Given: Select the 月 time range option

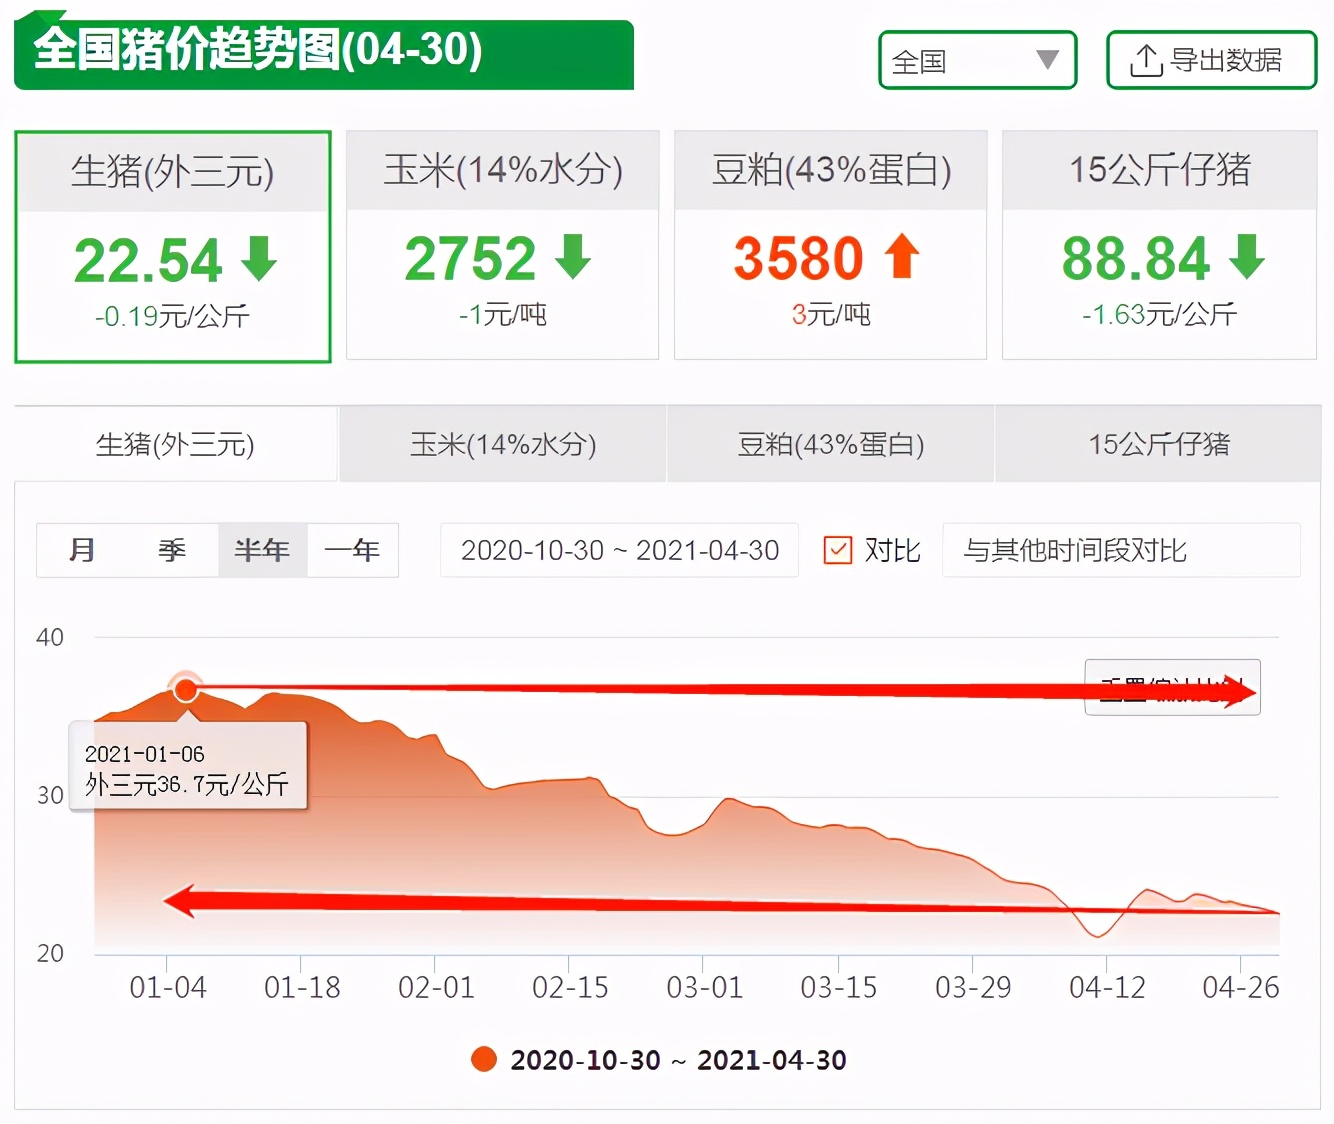Looking at the screenshot, I should pyautogui.click(x=83, y=550).
